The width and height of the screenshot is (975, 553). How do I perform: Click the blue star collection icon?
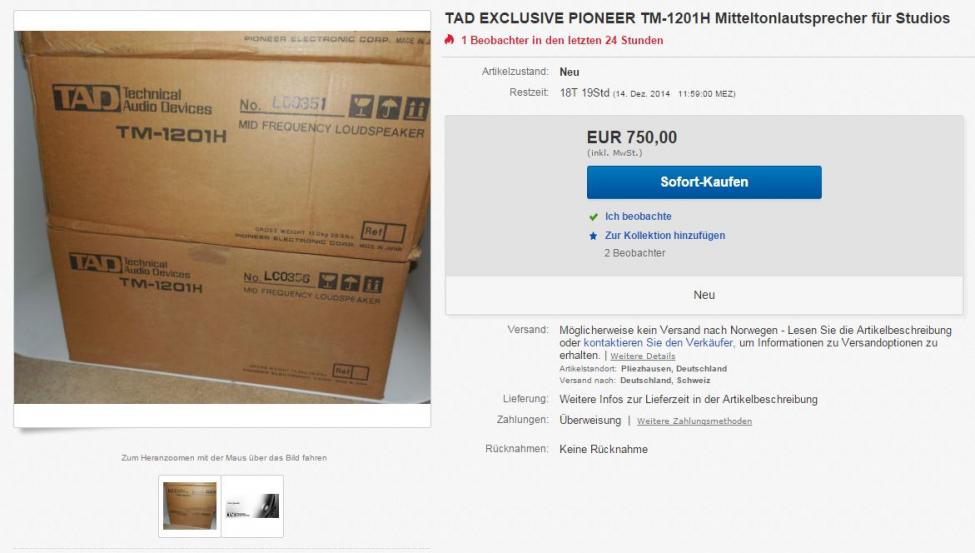pos(593,236)
